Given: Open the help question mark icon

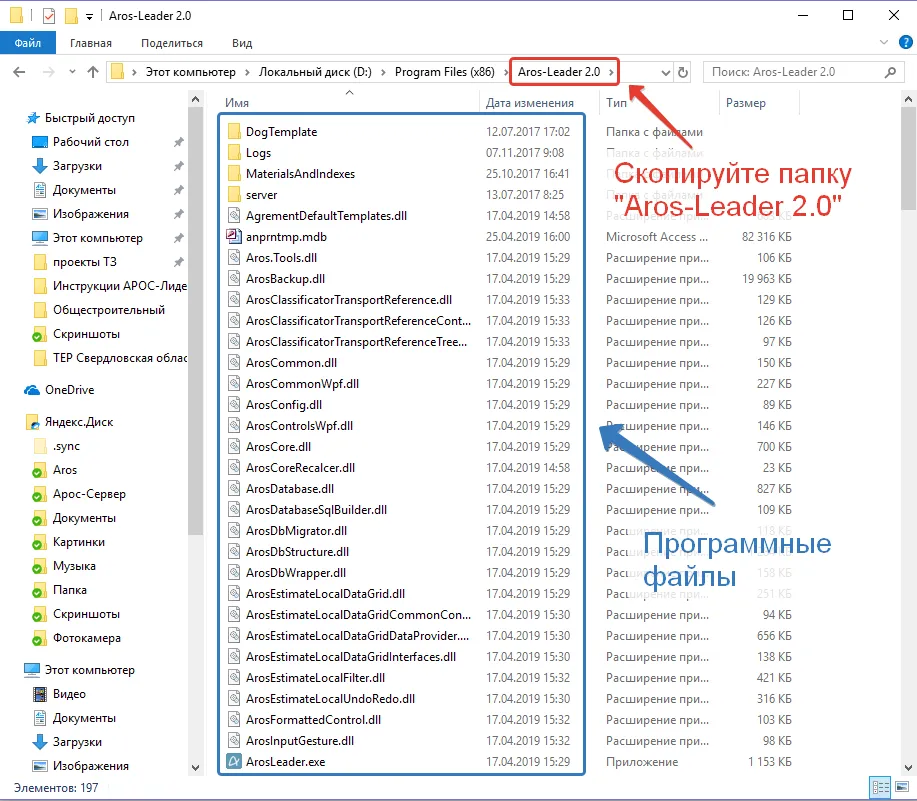Looking at the screenshot, I should click(x=906, y=42).
